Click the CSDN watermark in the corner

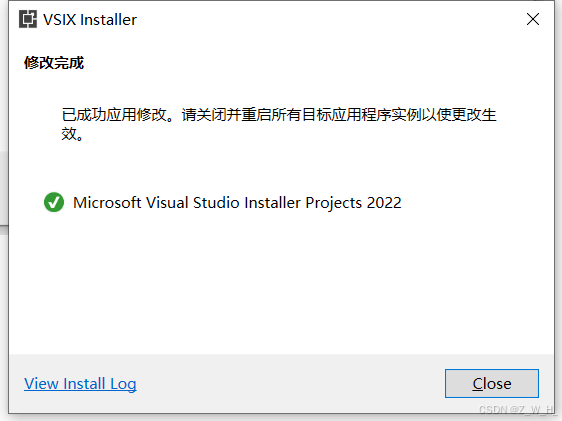click(x=516, y=410)
